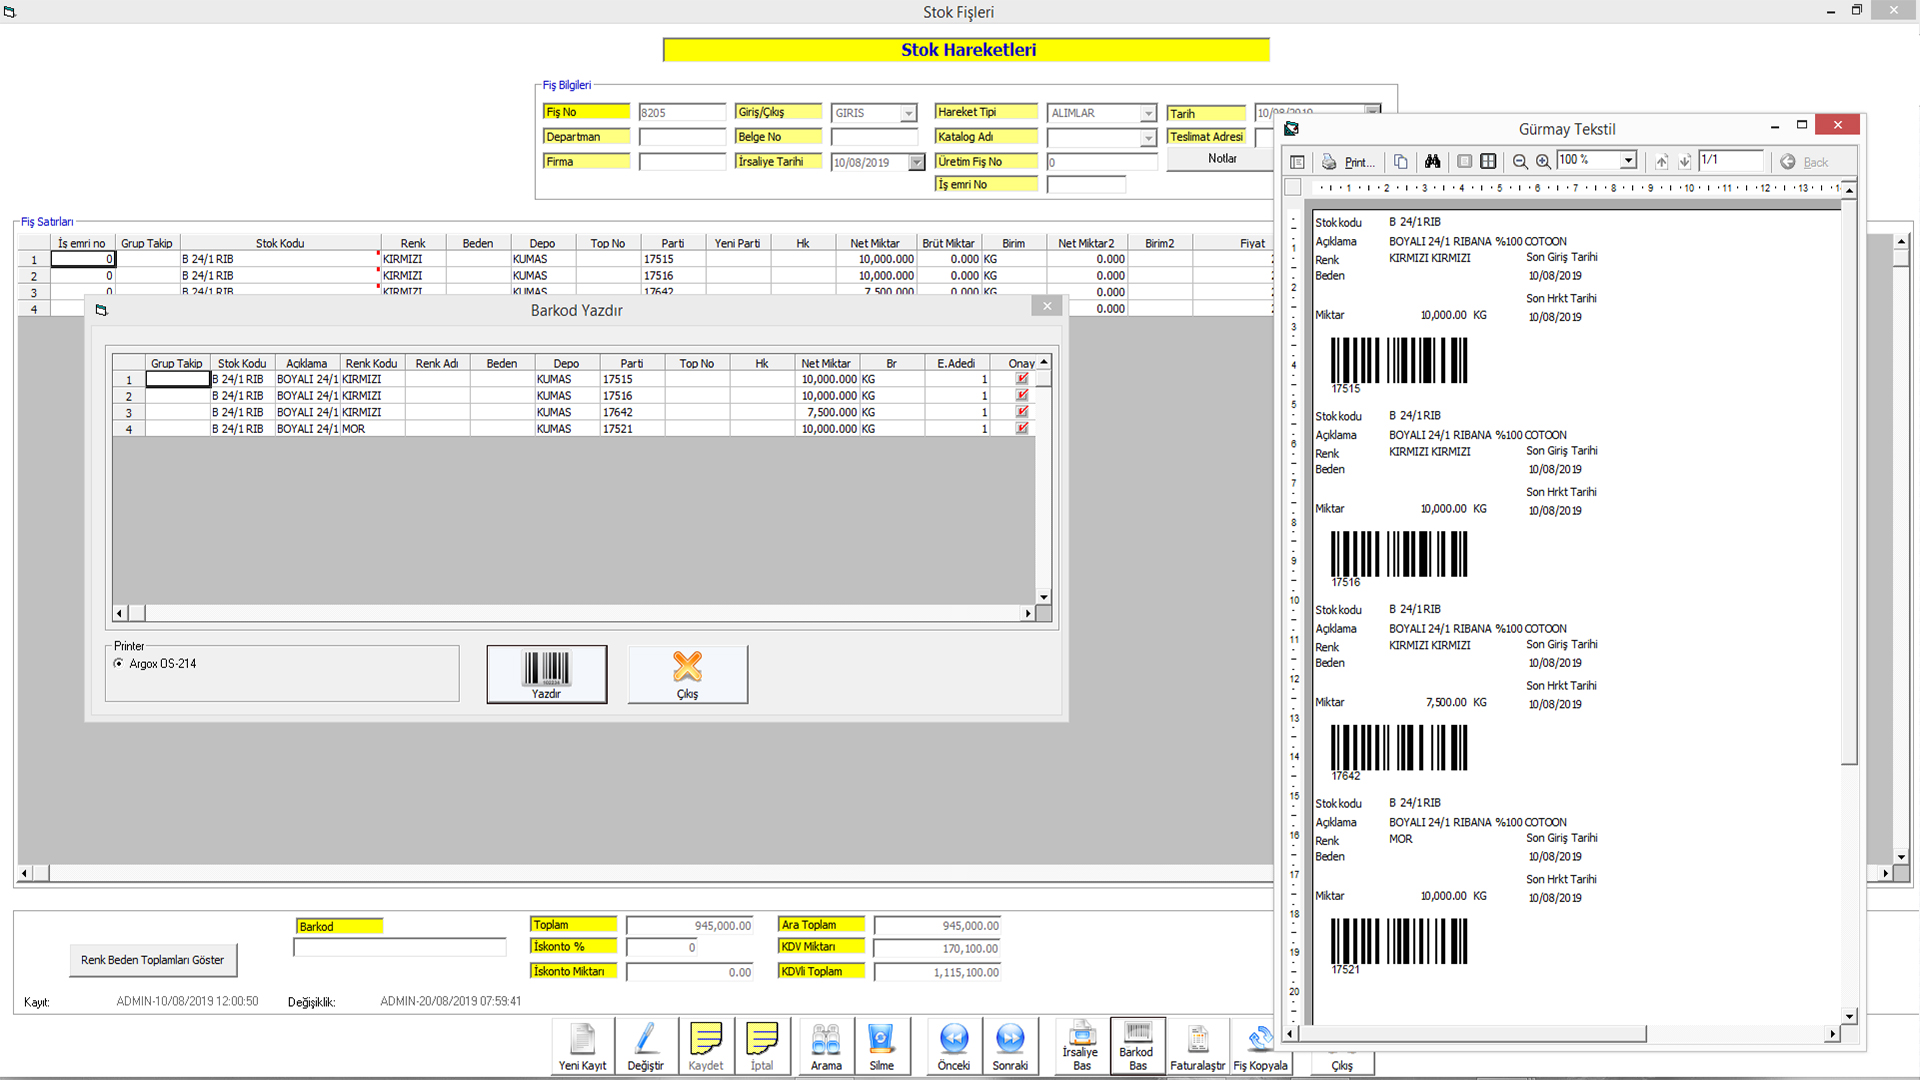The image size is (1920, 1080).
Task: Select the Argox OS-214 printer radio
Action: click(119, 664)
